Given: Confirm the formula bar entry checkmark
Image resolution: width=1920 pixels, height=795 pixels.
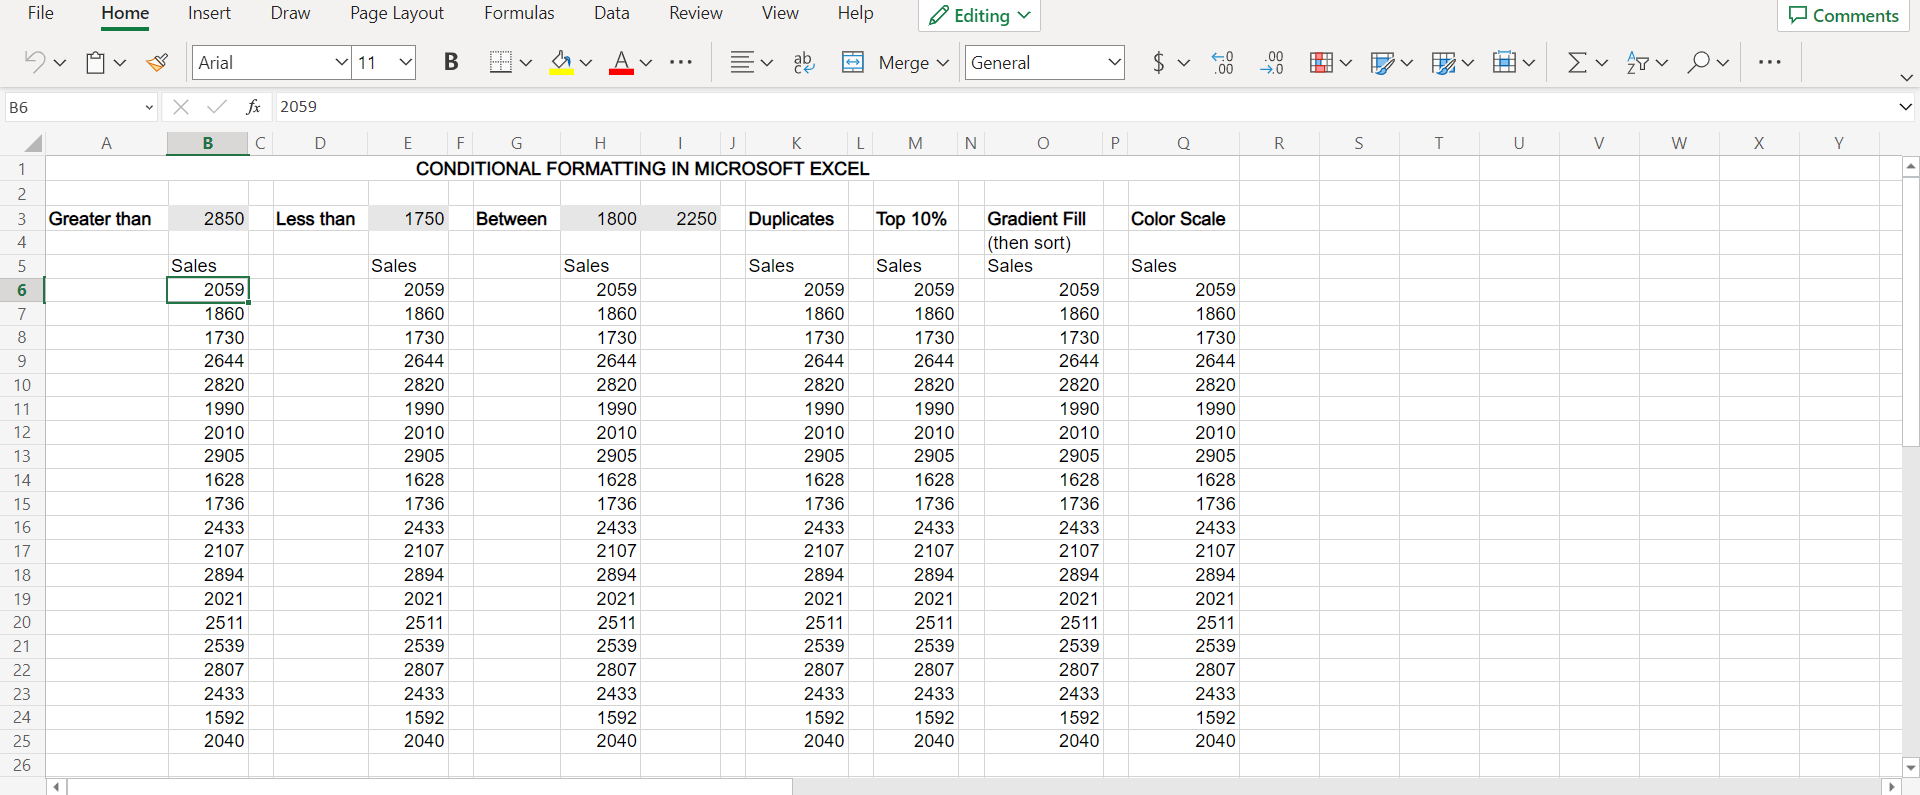Looking at the screenshot, I should click(x=216, y=107).
